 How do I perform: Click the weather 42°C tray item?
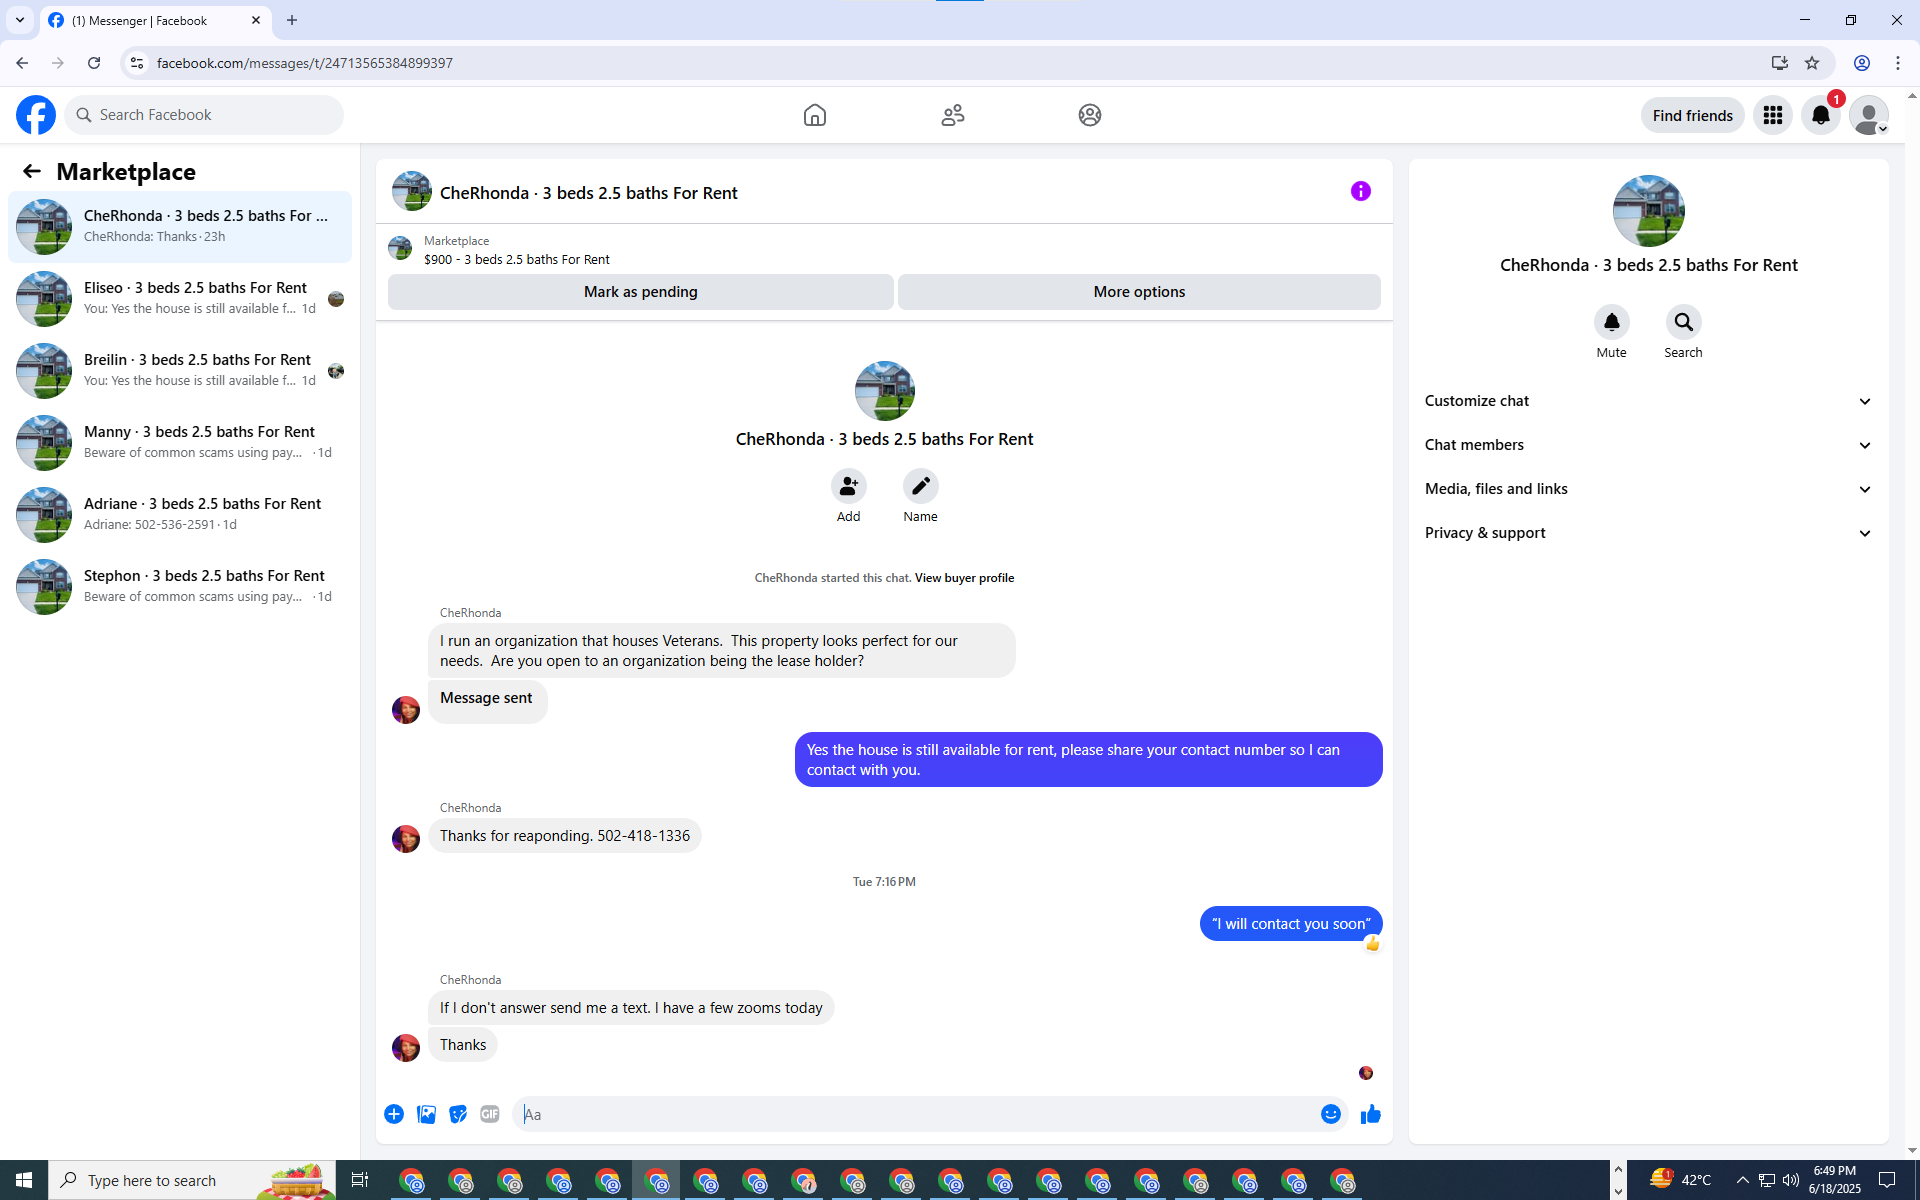[1681, 1180]
